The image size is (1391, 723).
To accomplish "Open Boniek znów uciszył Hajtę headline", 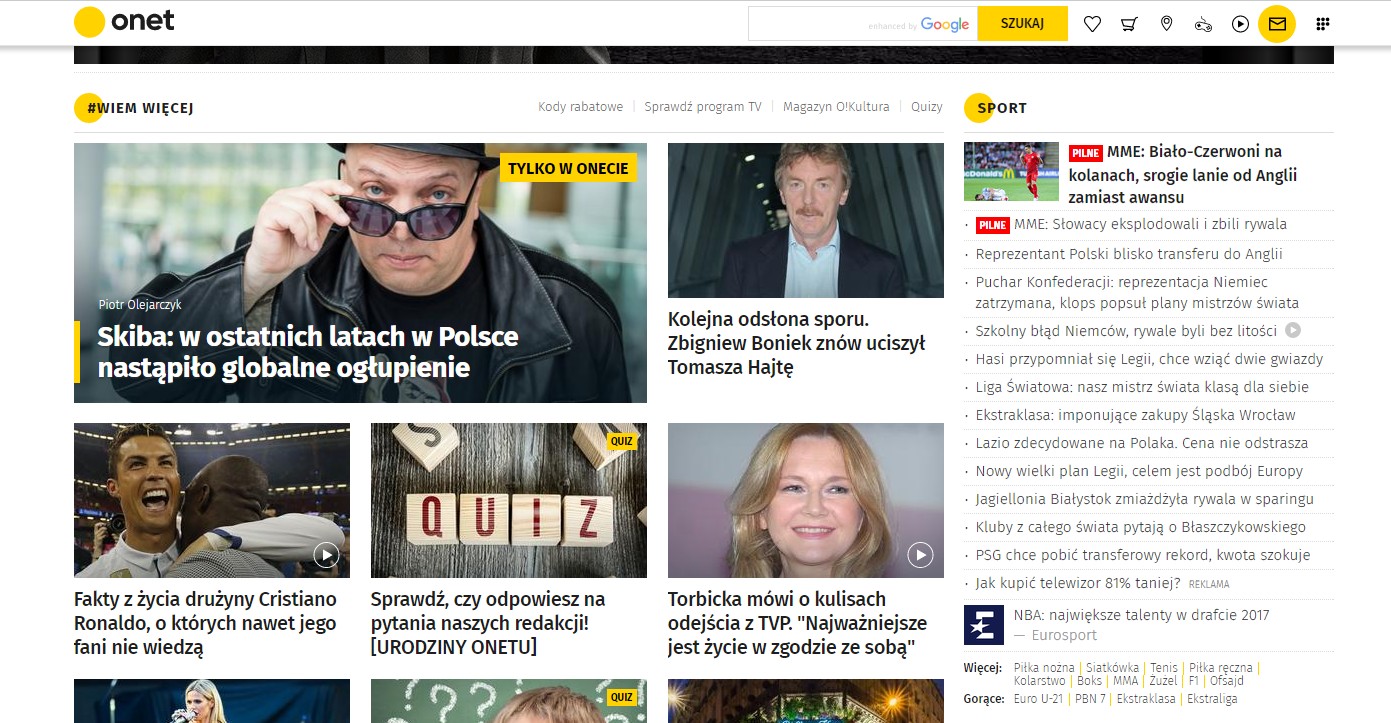I will click(797, 343).
